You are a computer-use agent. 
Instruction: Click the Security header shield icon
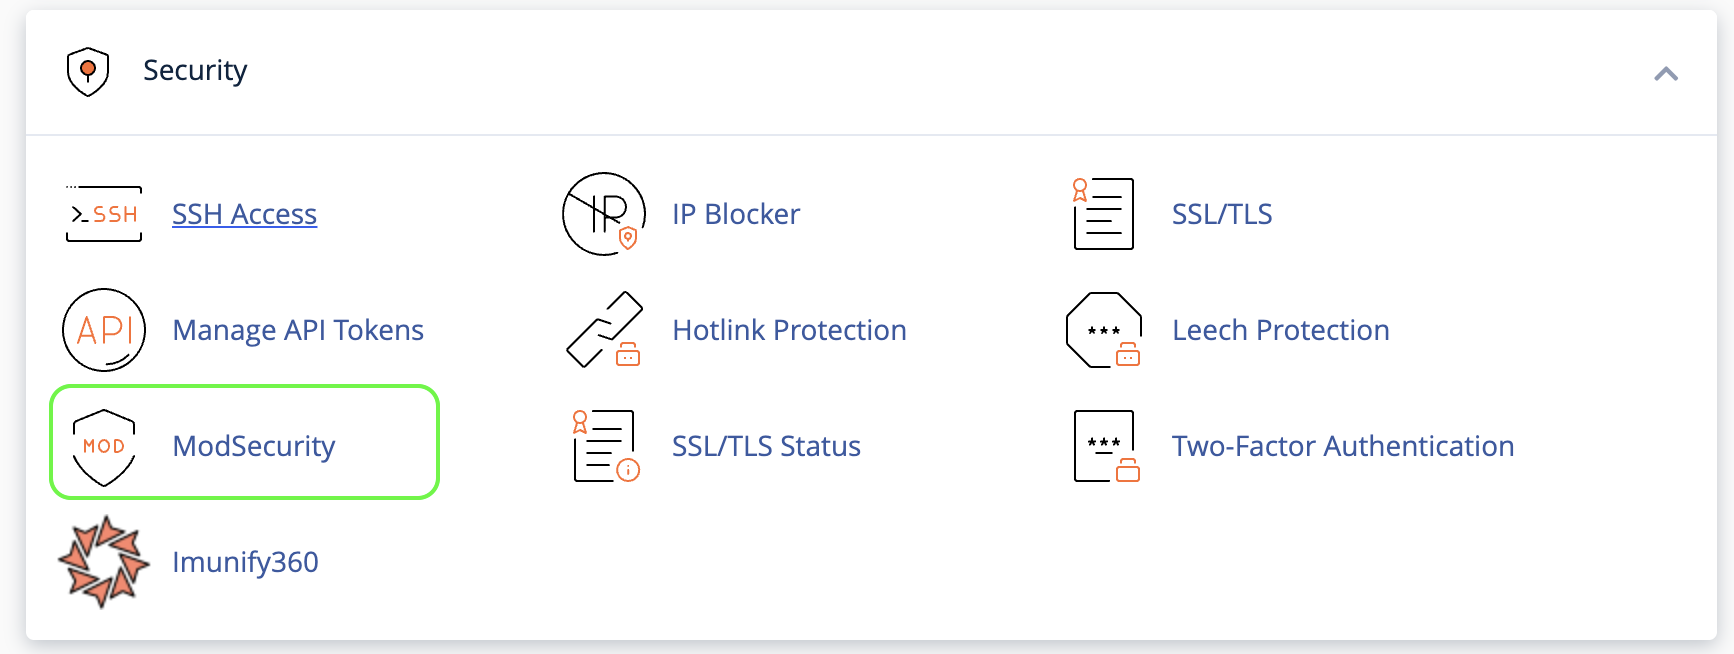[x=88, y=72]
